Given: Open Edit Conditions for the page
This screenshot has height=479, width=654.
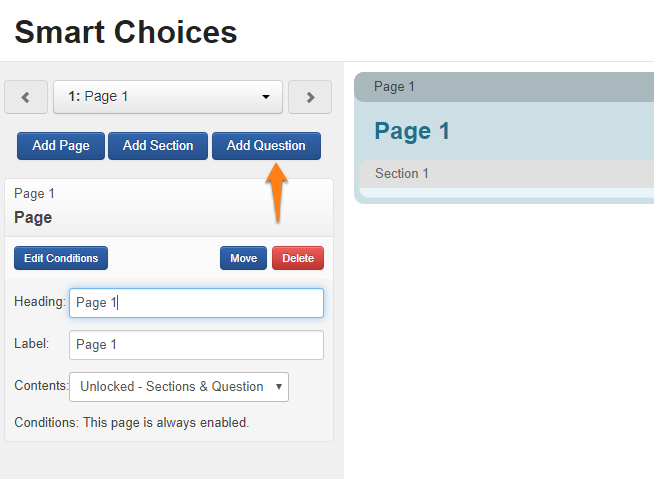Looking at the screenshot, I should point(61,258).
